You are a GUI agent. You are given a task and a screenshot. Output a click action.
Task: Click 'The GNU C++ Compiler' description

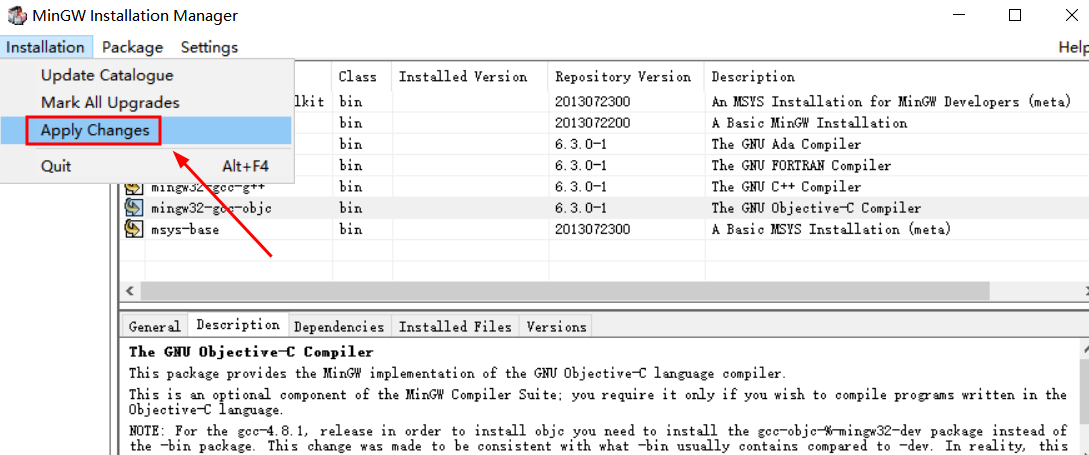[786, 187]
